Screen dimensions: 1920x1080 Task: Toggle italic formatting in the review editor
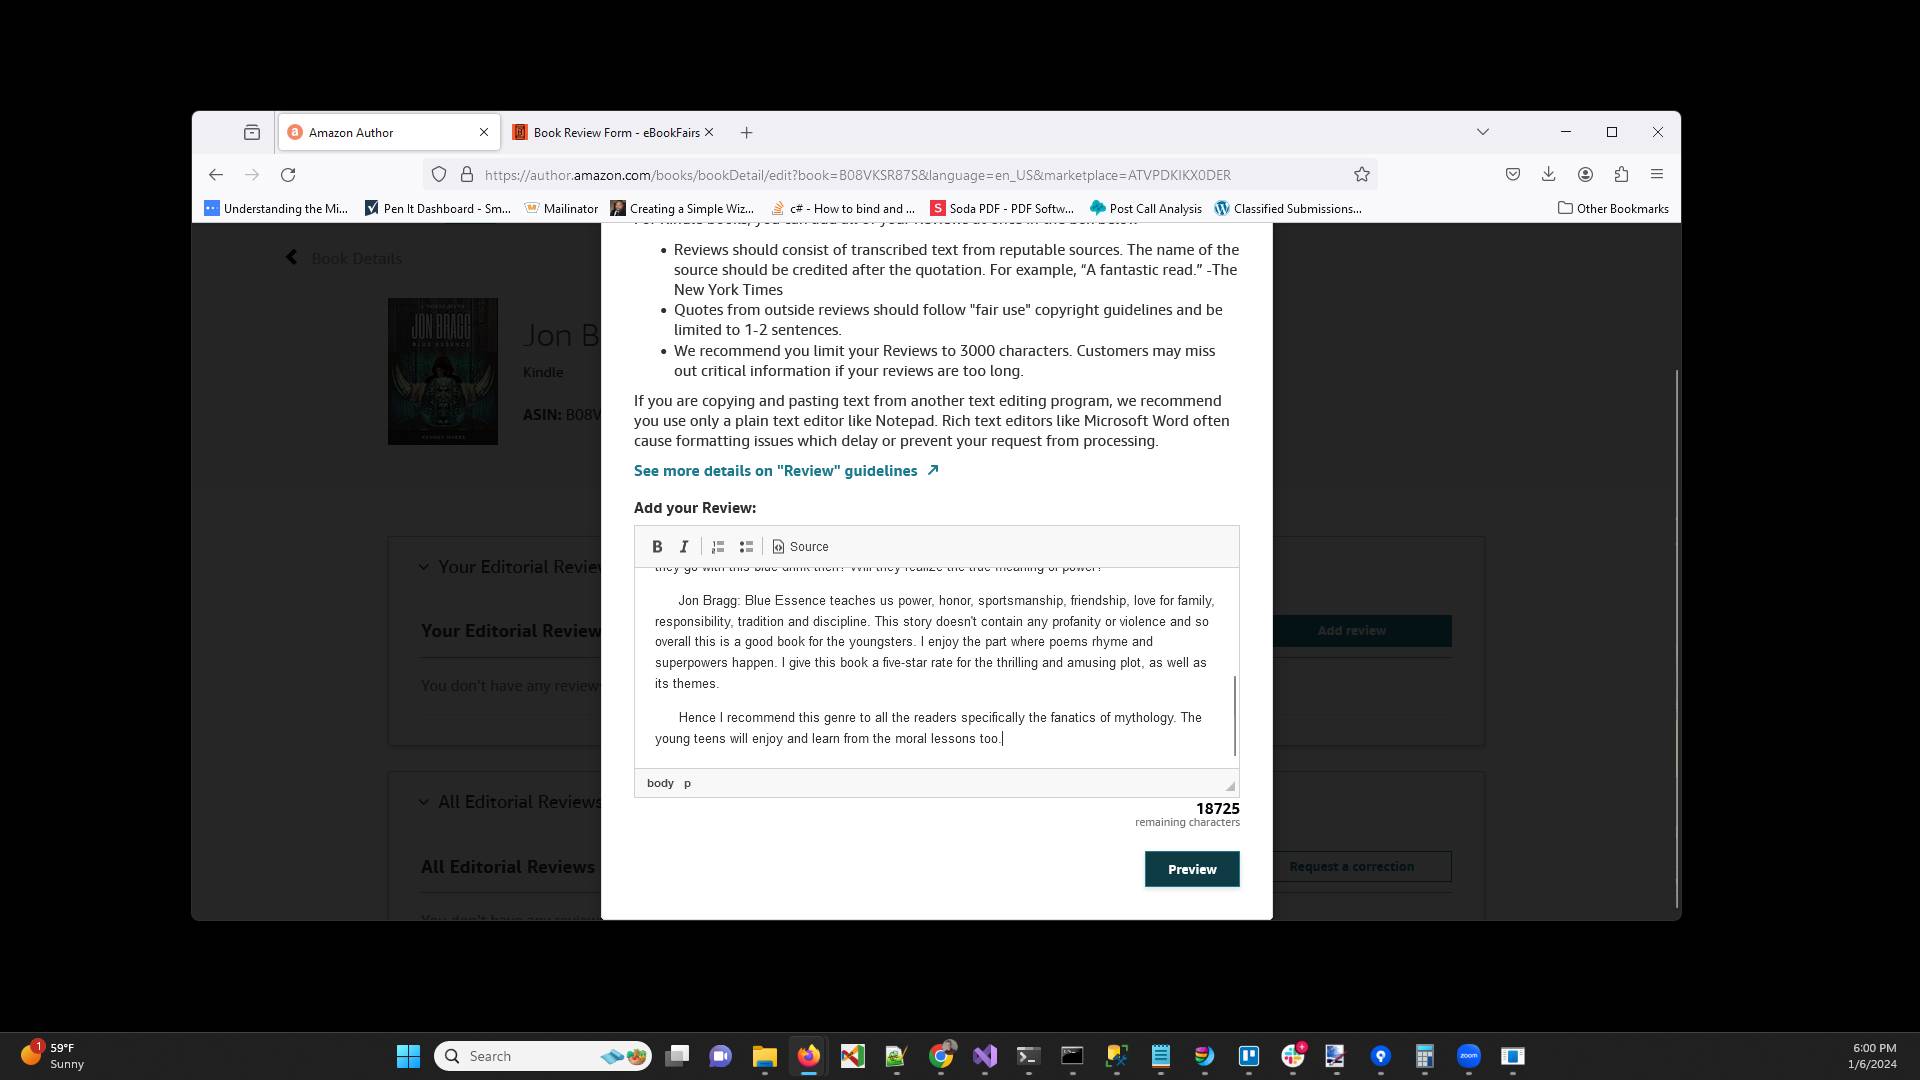684,546
